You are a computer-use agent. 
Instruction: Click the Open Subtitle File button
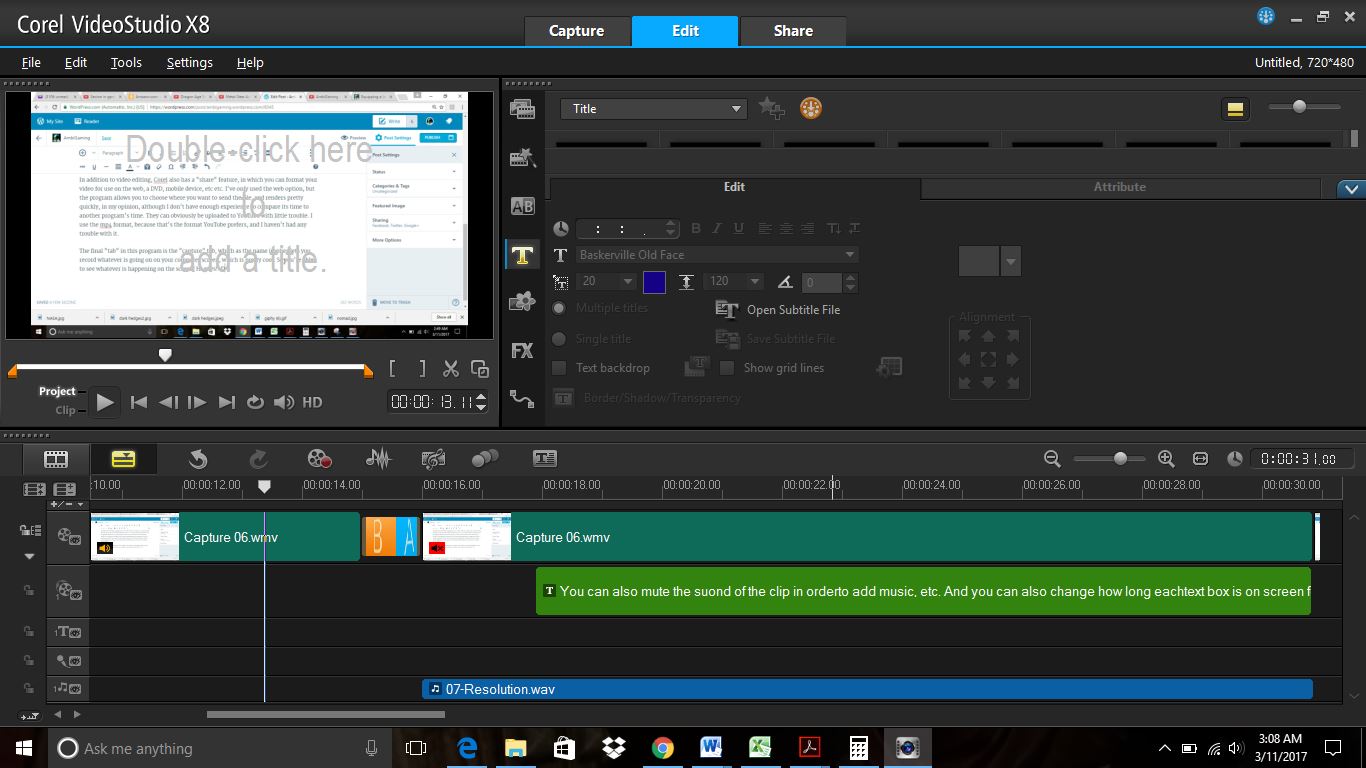[780, 309]
